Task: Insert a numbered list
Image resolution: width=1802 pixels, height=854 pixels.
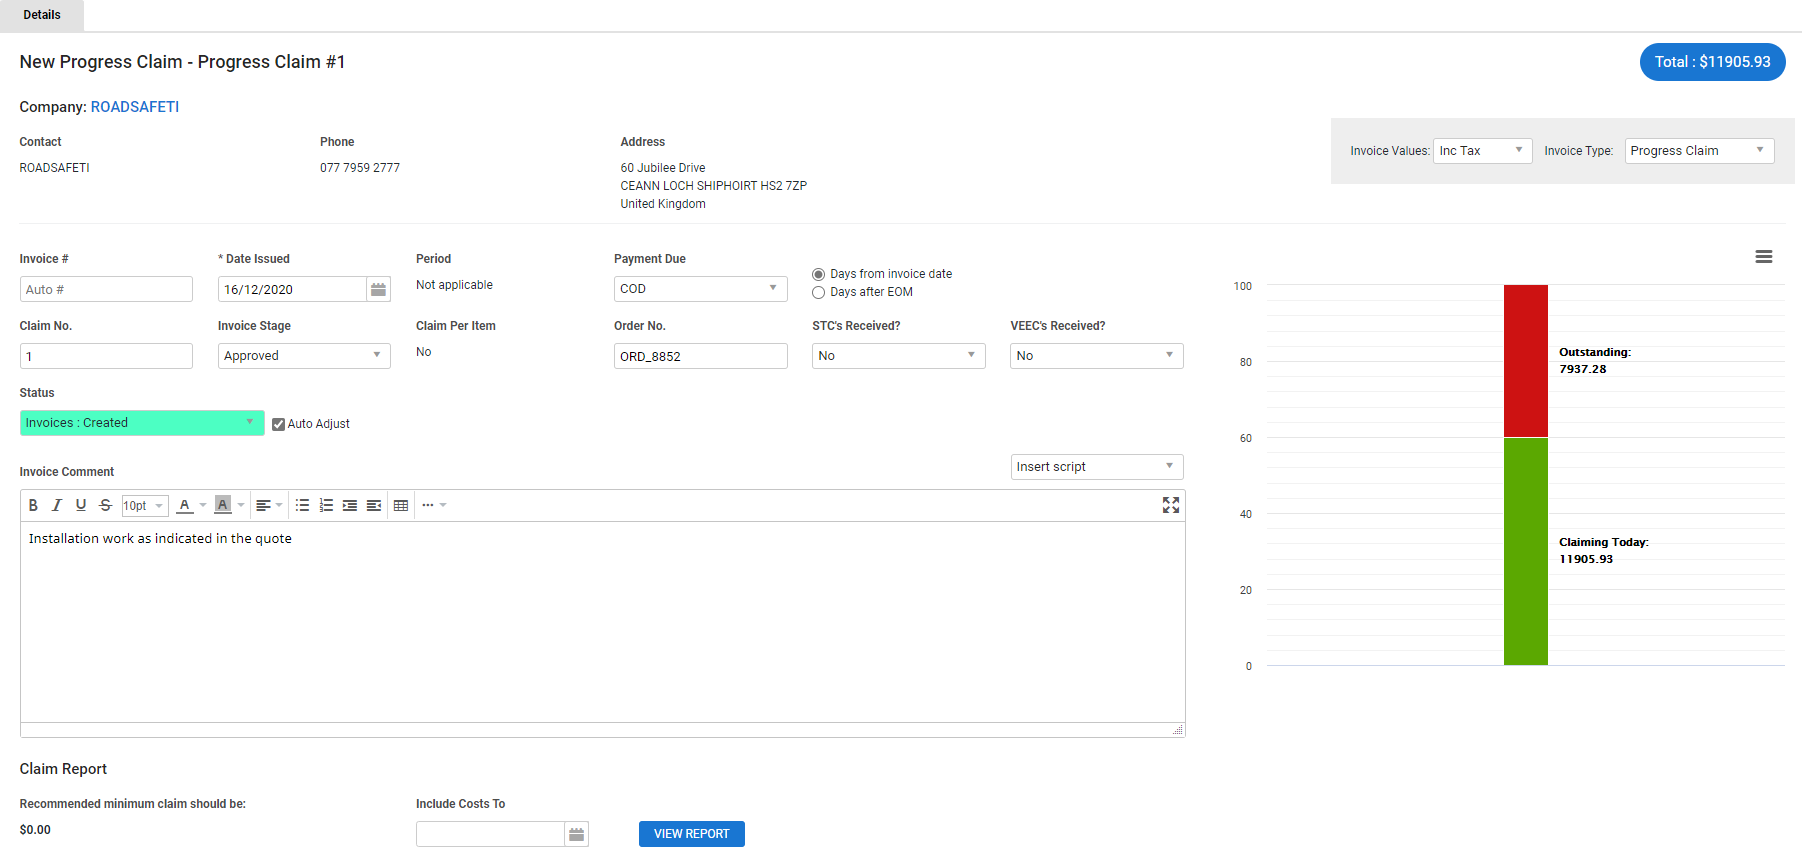Action: (x=326, y=505)
